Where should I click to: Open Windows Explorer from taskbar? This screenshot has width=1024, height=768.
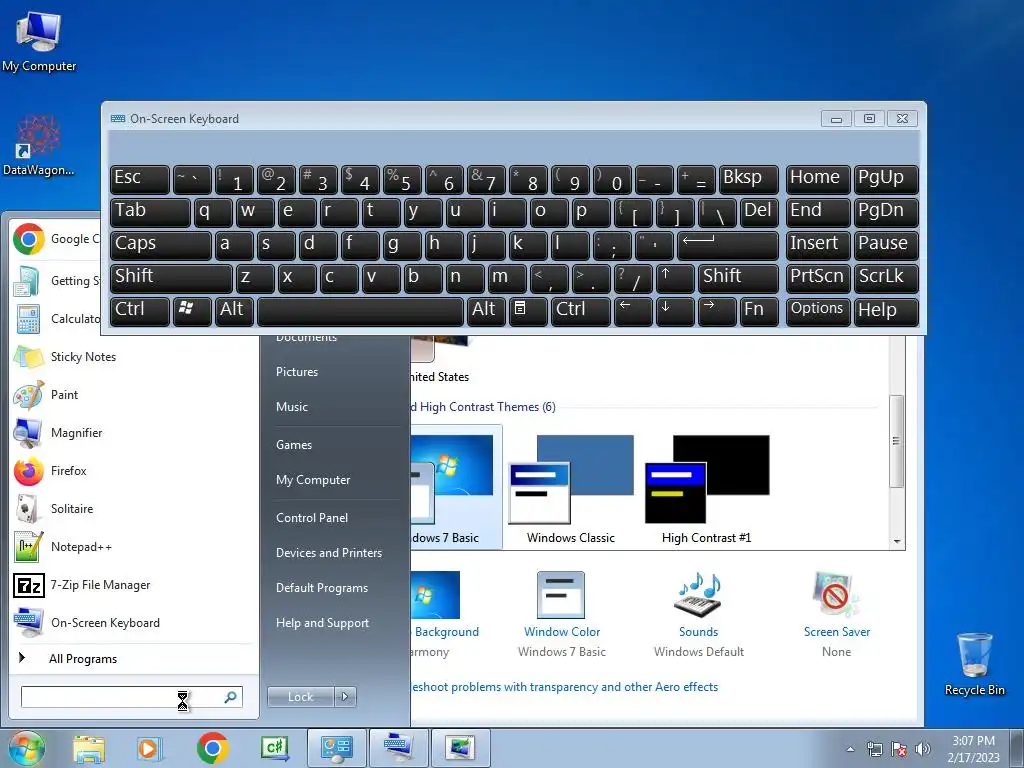click(89, 748)
